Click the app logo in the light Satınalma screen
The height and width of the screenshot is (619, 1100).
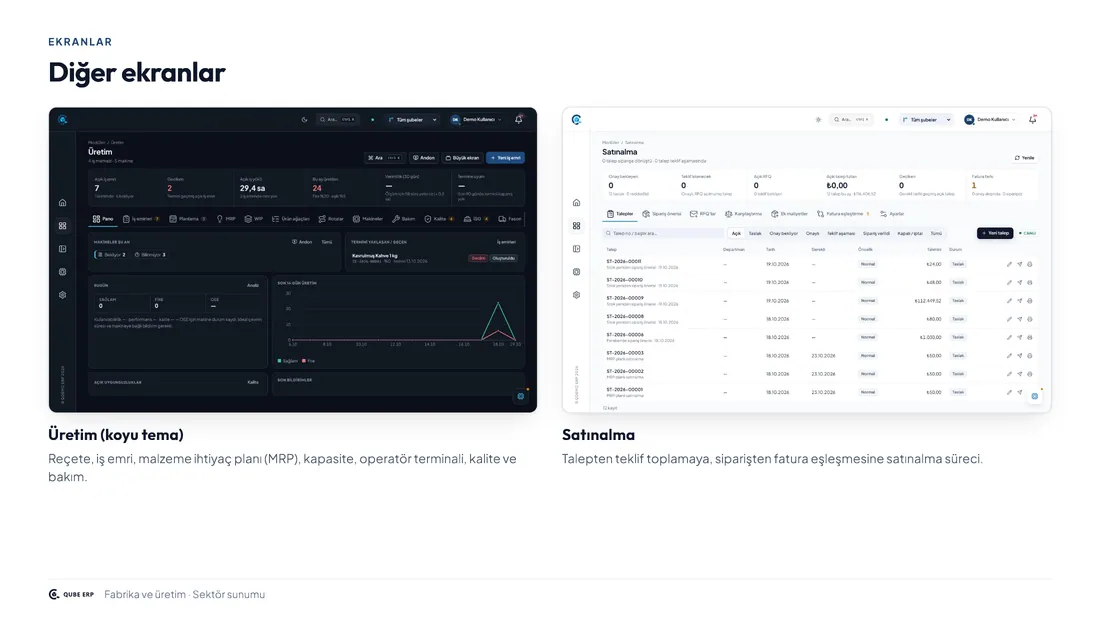577,120
